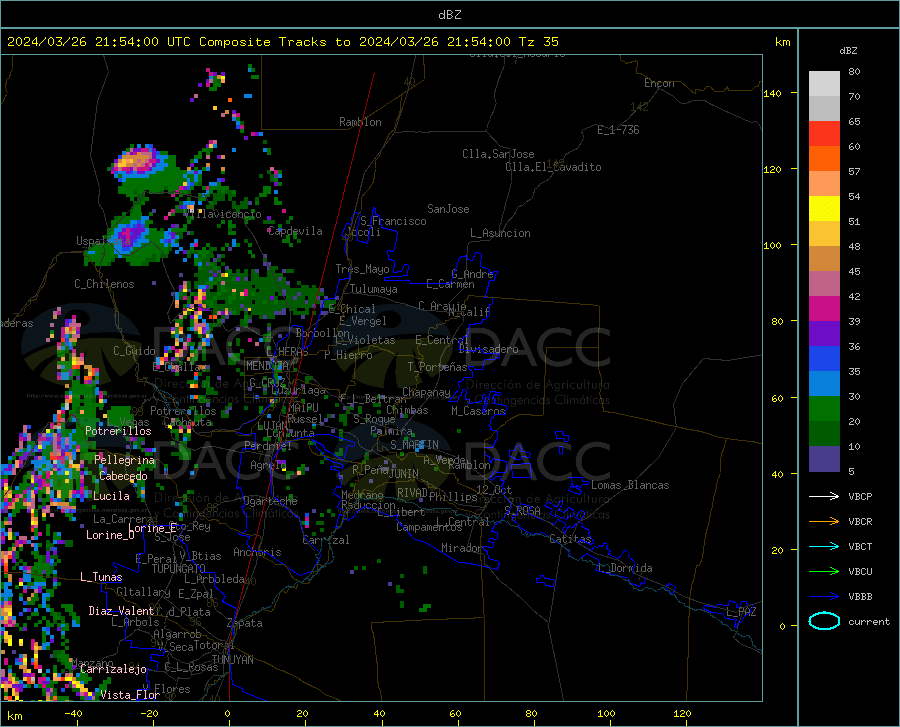Image resolution: width=900 pixels, height=727 pixels.
Task: Click the L_Dormida map label
Action: pyautogui.click(x=624, y=568)
